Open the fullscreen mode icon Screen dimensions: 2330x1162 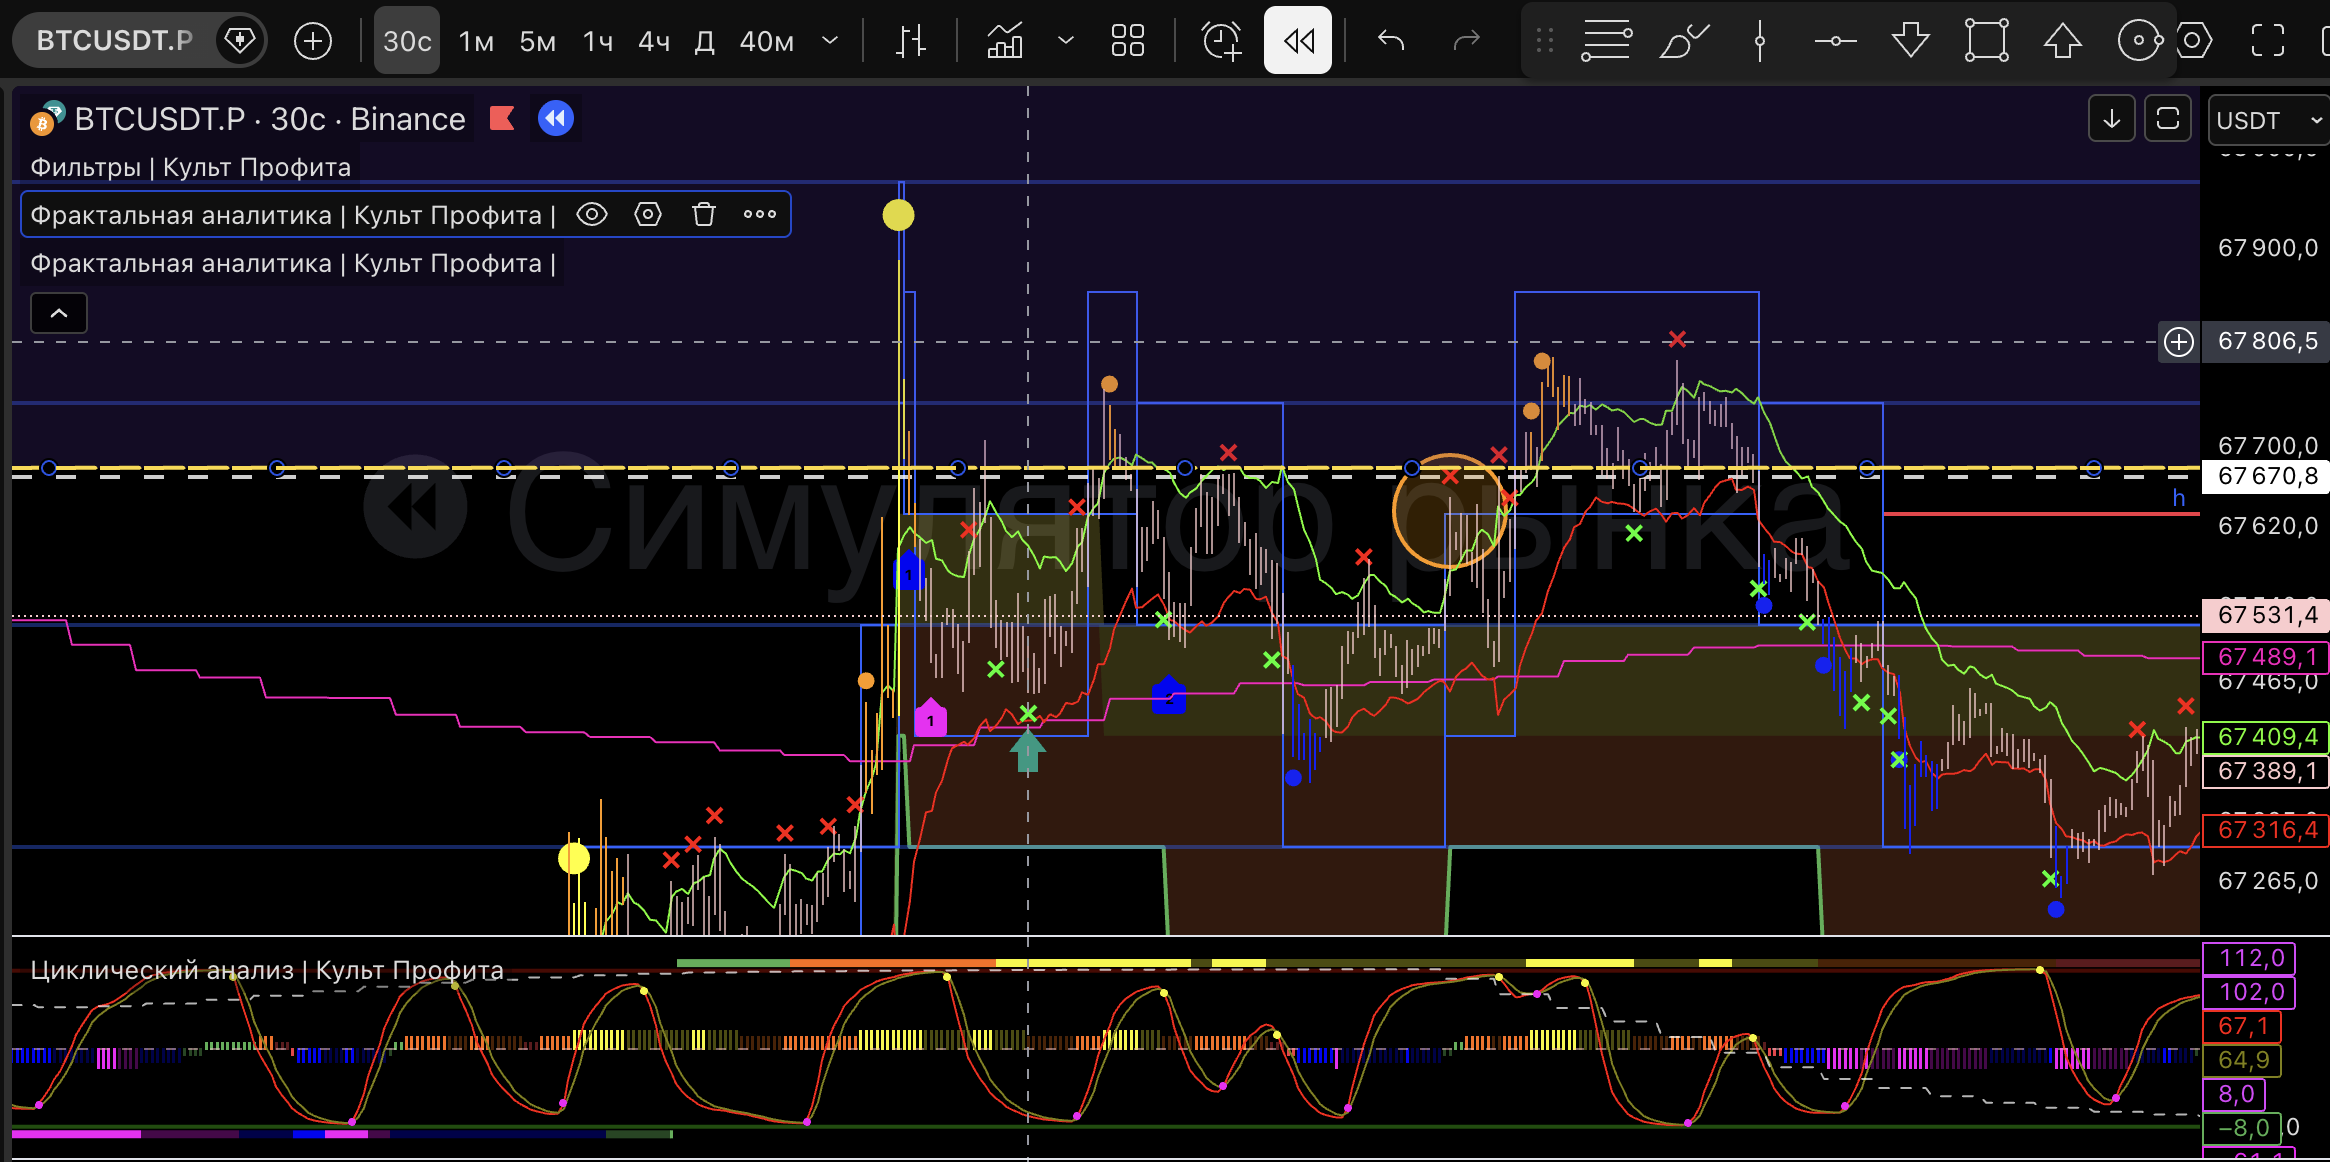(2267, 41)
